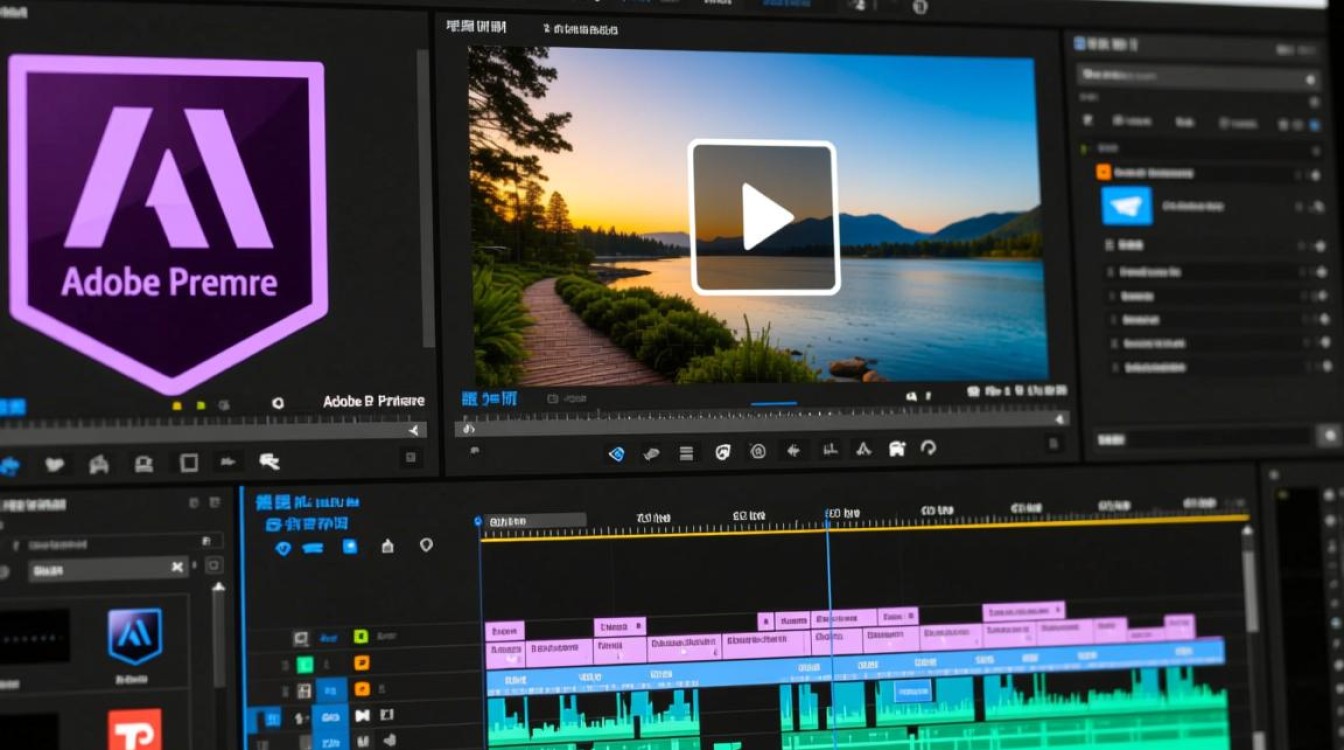Select the long blue clip in the timeline

(856, 668)
